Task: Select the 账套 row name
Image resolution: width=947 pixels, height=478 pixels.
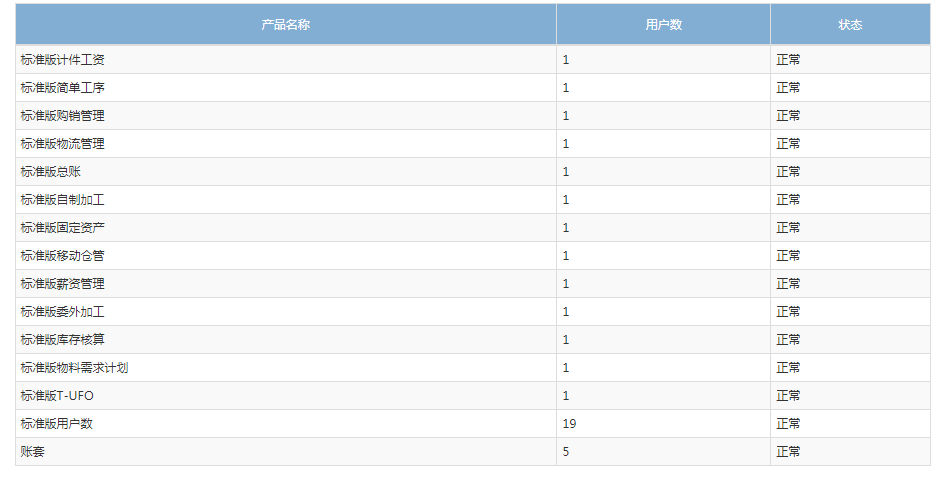Action: tap(33, 451)
